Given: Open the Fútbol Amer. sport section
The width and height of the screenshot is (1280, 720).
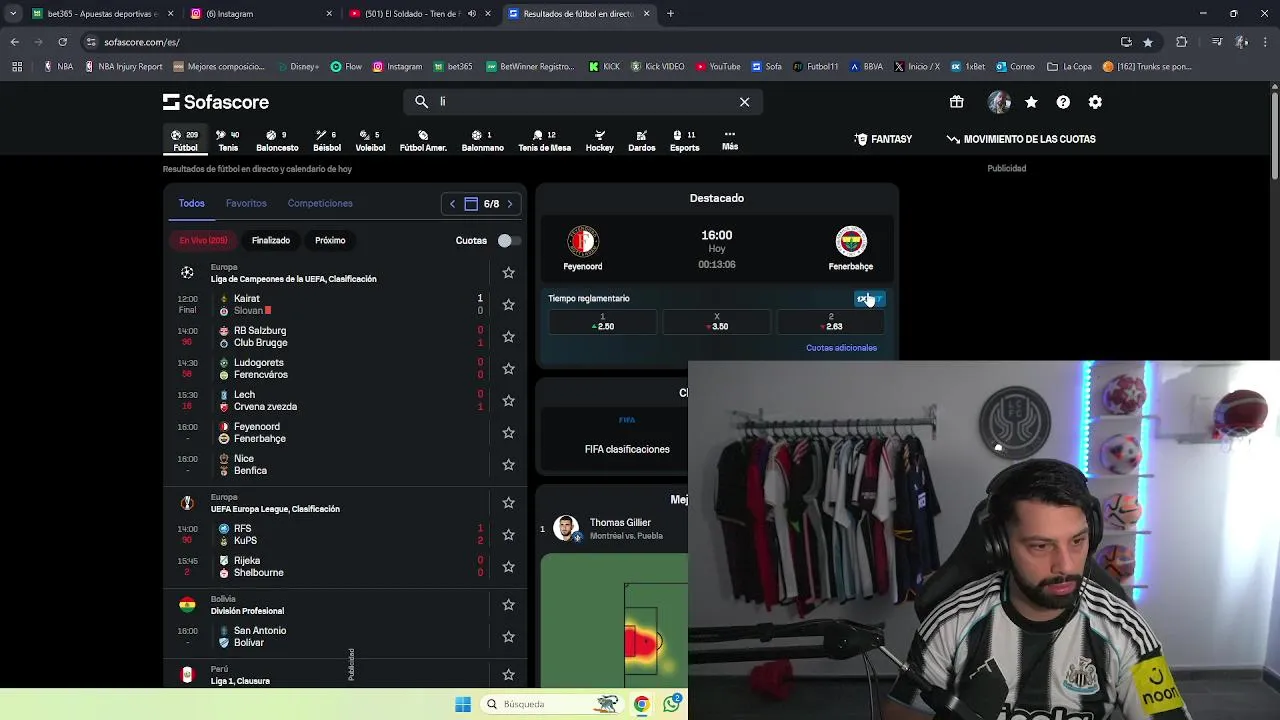Looking at the screenshot, I should tap(423, 140).
